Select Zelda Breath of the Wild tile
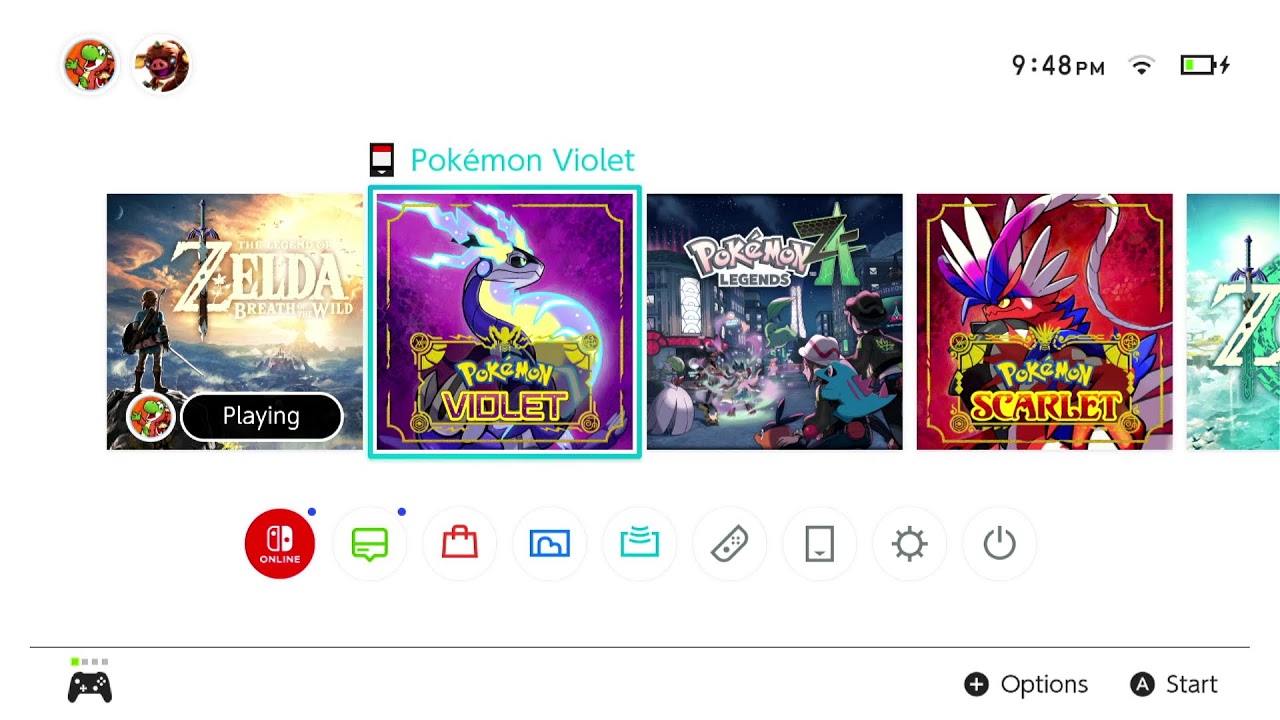The image size is (1280, 720). click(x=235, y=322)
